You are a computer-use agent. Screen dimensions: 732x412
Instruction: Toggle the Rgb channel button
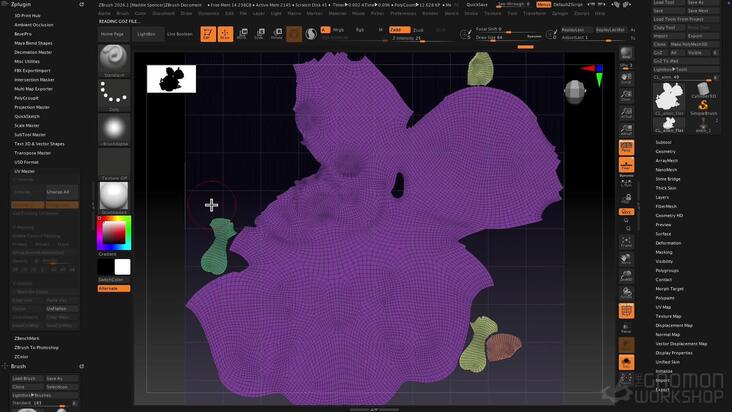click(x=360, y=30)
